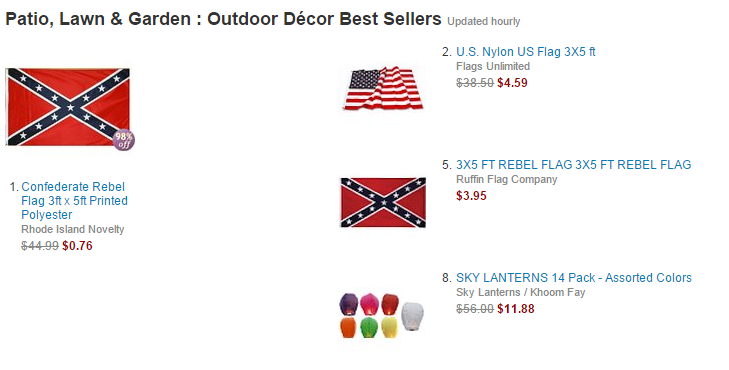Open the Confederate Rebel Flag product image
This screenshot has height=370, width=729.
[68, 107]
